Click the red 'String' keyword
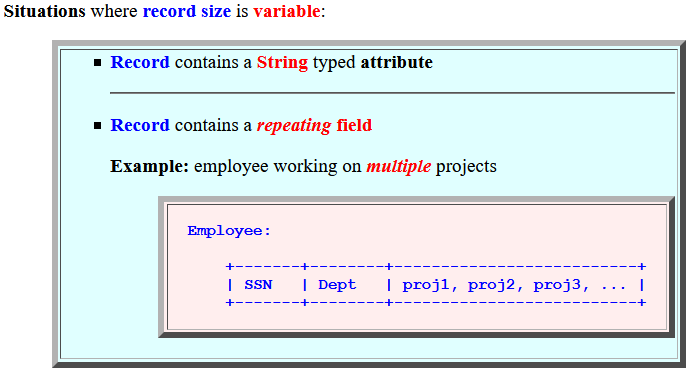692x374 pixels. 282,63
